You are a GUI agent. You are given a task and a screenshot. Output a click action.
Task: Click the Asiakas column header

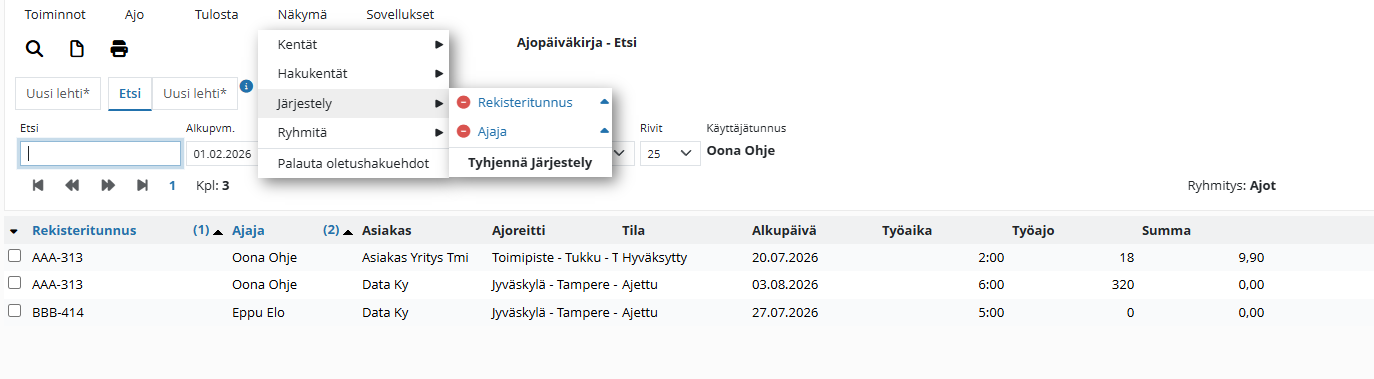(387, 231)
